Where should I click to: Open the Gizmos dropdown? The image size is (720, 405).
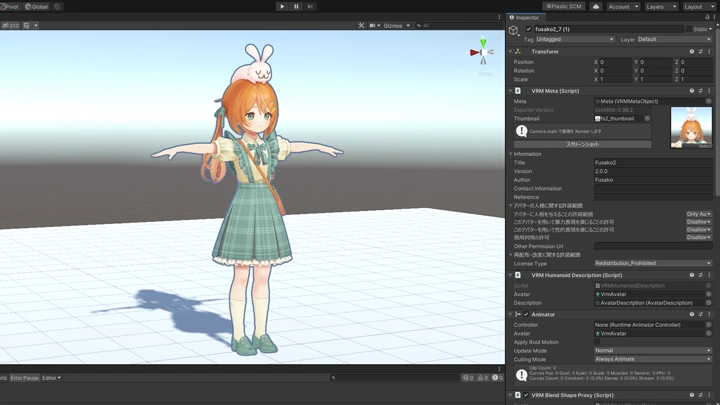(x=397, y=26)
